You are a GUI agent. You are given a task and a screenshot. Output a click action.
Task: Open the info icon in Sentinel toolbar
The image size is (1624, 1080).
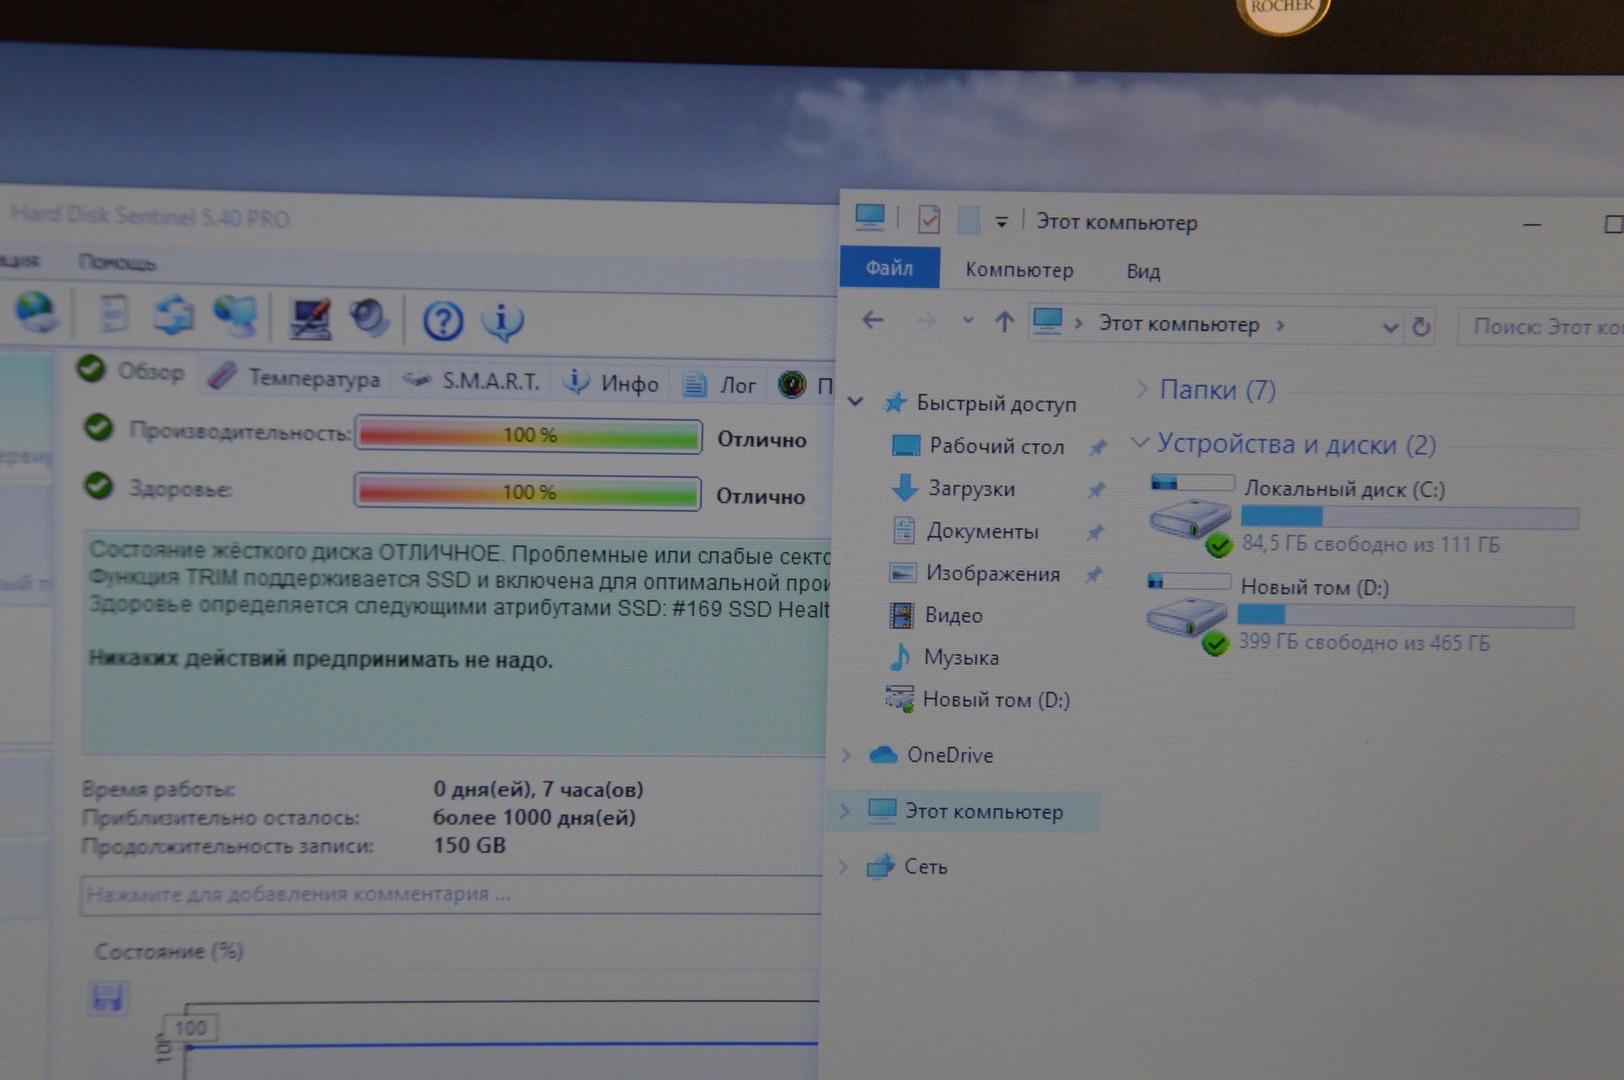(502, 321)
